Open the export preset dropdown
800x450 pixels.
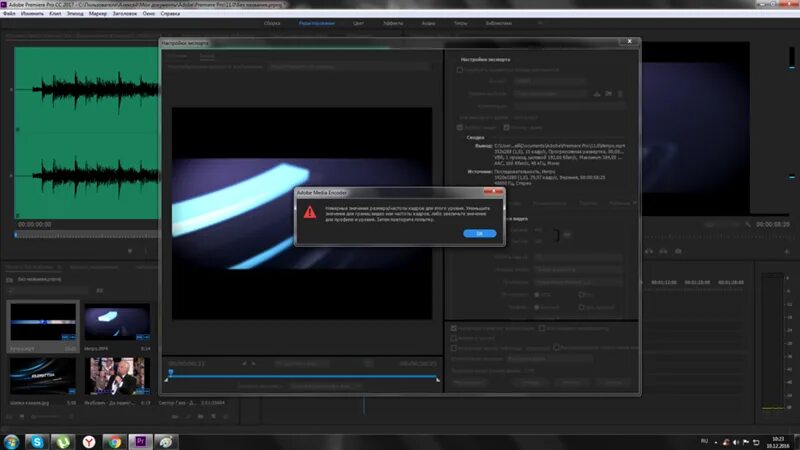[x=551, y=94]
